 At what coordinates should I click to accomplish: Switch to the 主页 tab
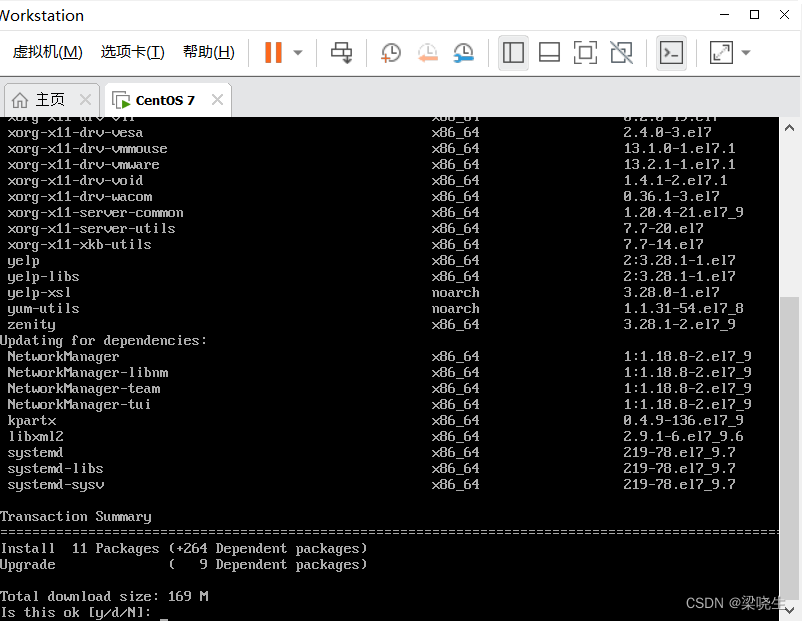tap(52, 100)
